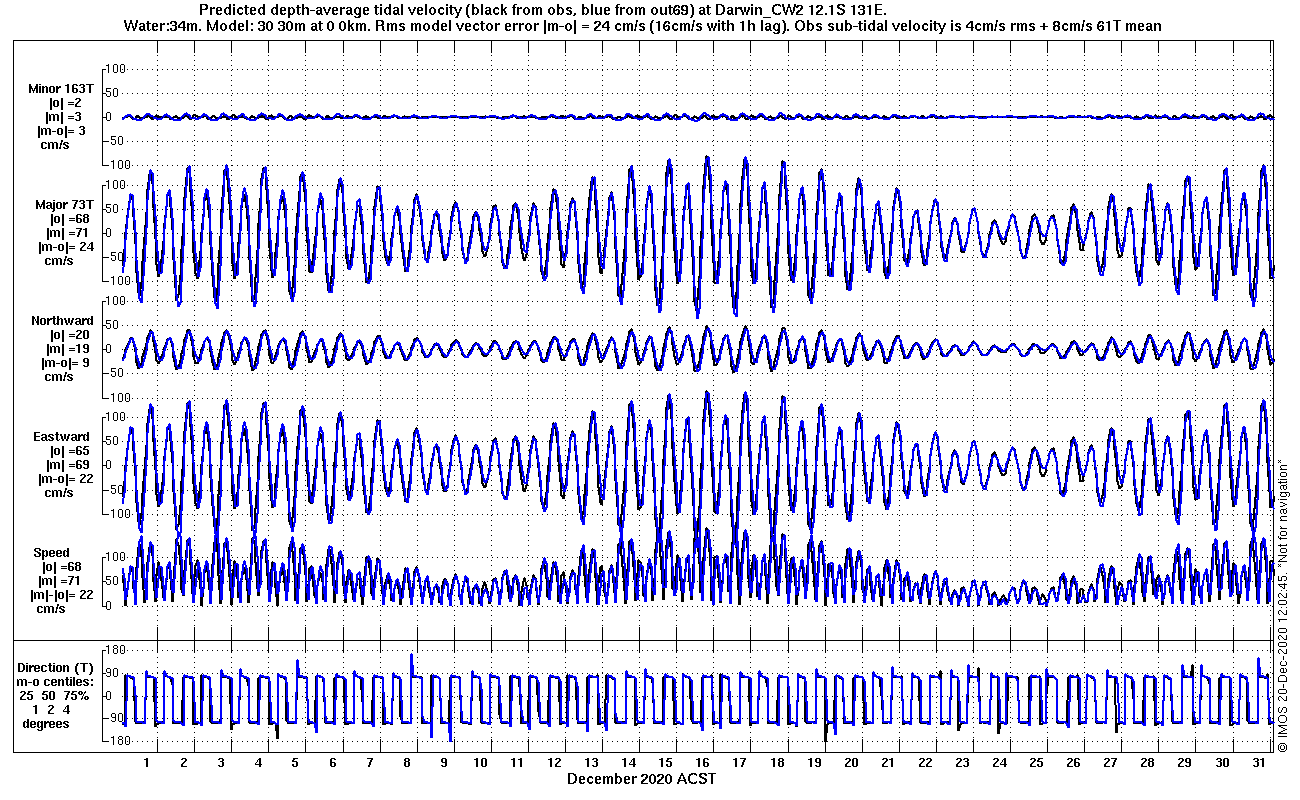Click the 'degrees' unit label in Direction panel
The image size is (1300, 800).
pyautogui.click(x=45, y=724)
